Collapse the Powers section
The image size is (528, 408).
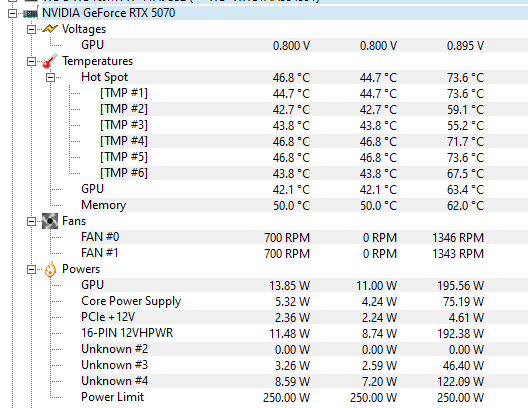[x=31, y=269]
